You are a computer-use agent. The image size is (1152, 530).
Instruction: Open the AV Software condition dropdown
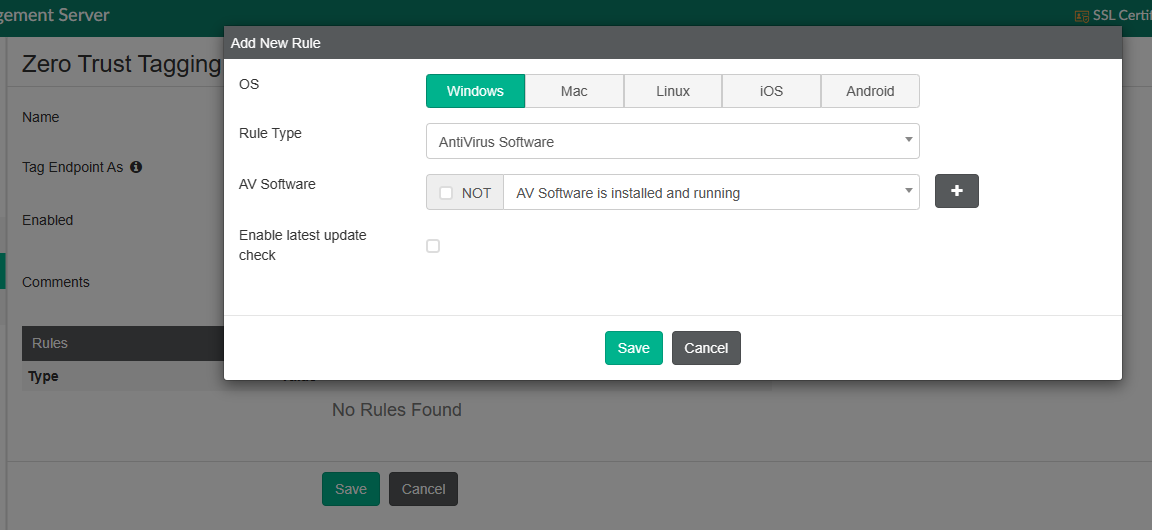711,193
